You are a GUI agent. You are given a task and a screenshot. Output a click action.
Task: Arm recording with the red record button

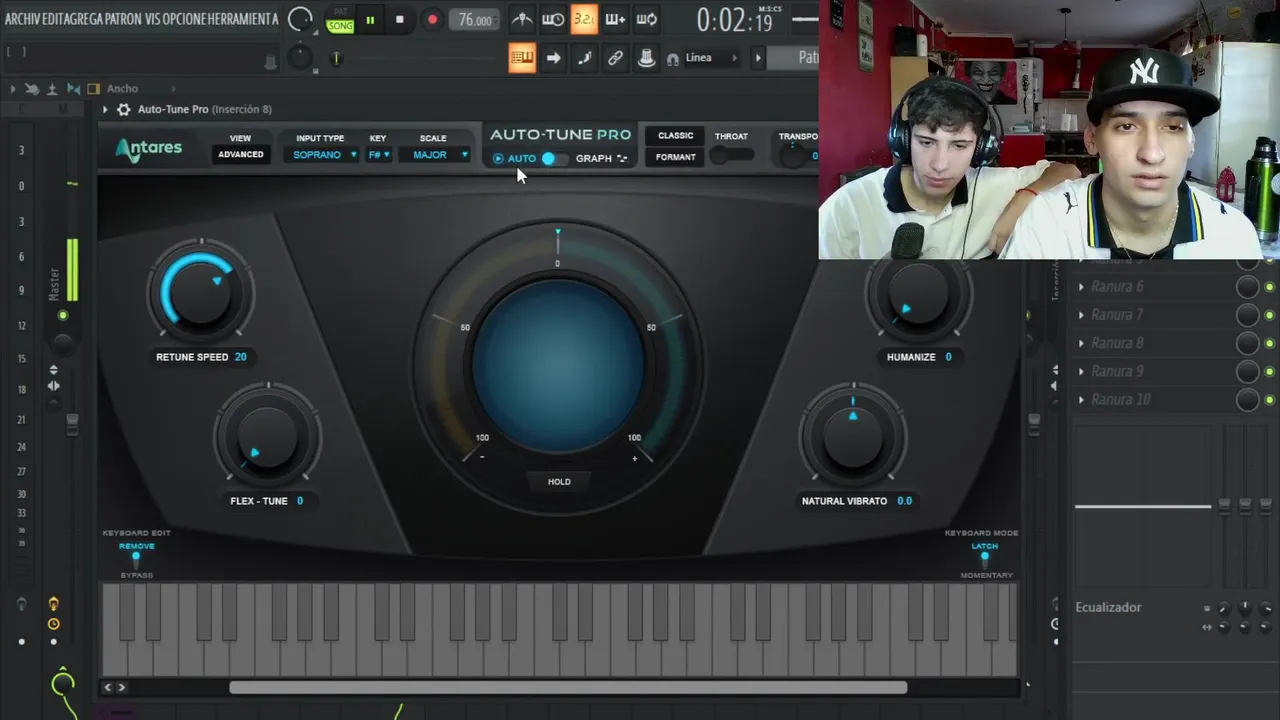coord(432,19)
